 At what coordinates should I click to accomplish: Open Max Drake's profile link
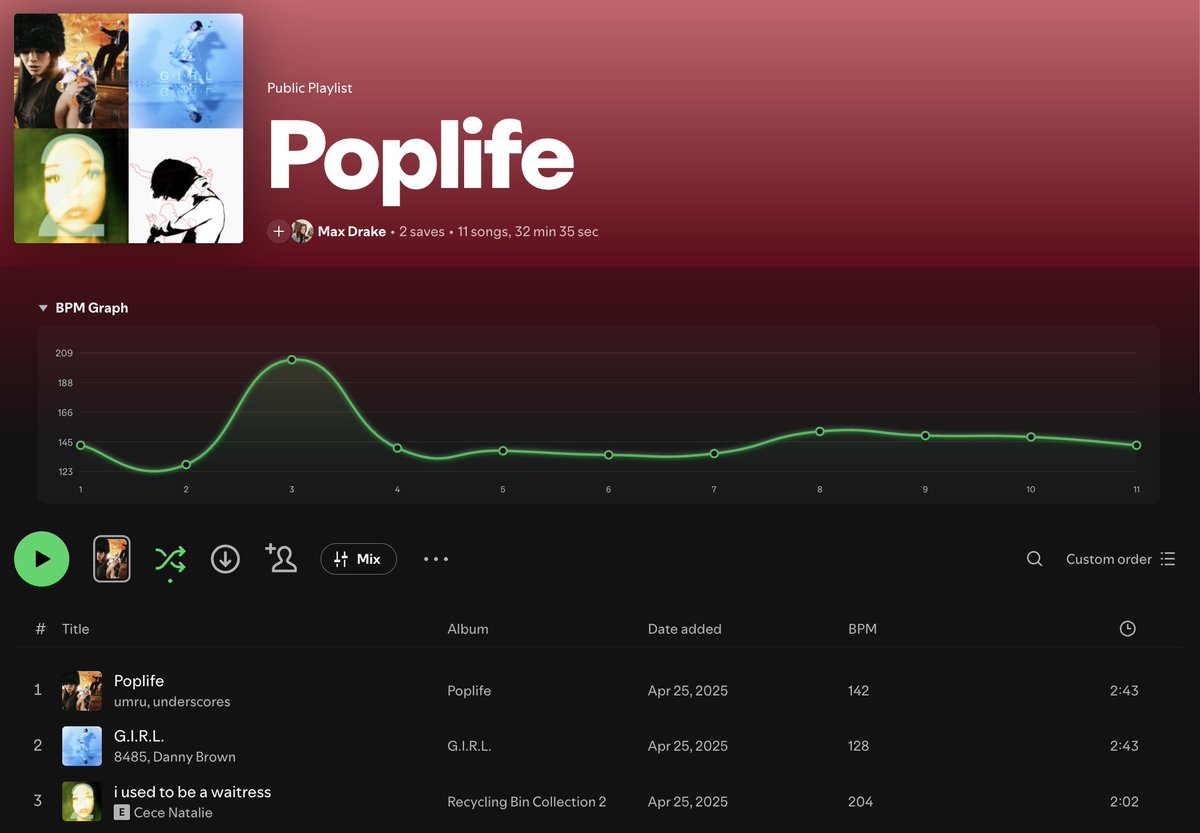352,231
